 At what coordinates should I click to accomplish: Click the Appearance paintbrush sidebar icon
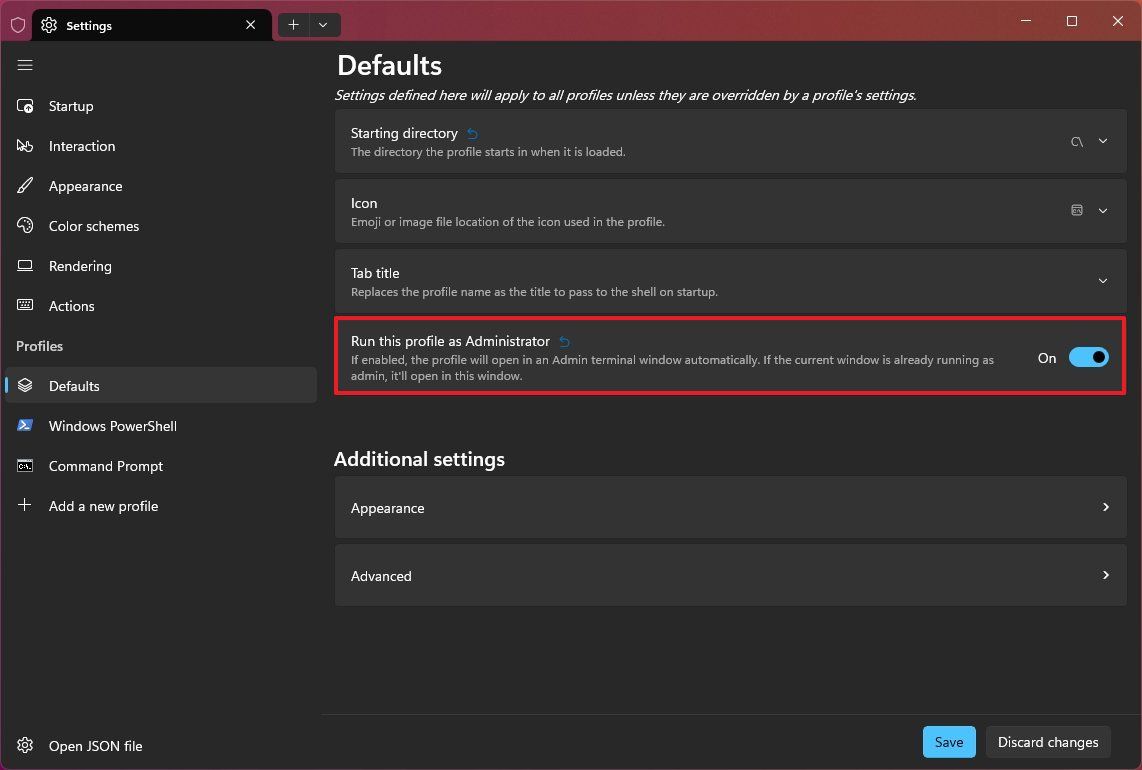click(25, 186)
